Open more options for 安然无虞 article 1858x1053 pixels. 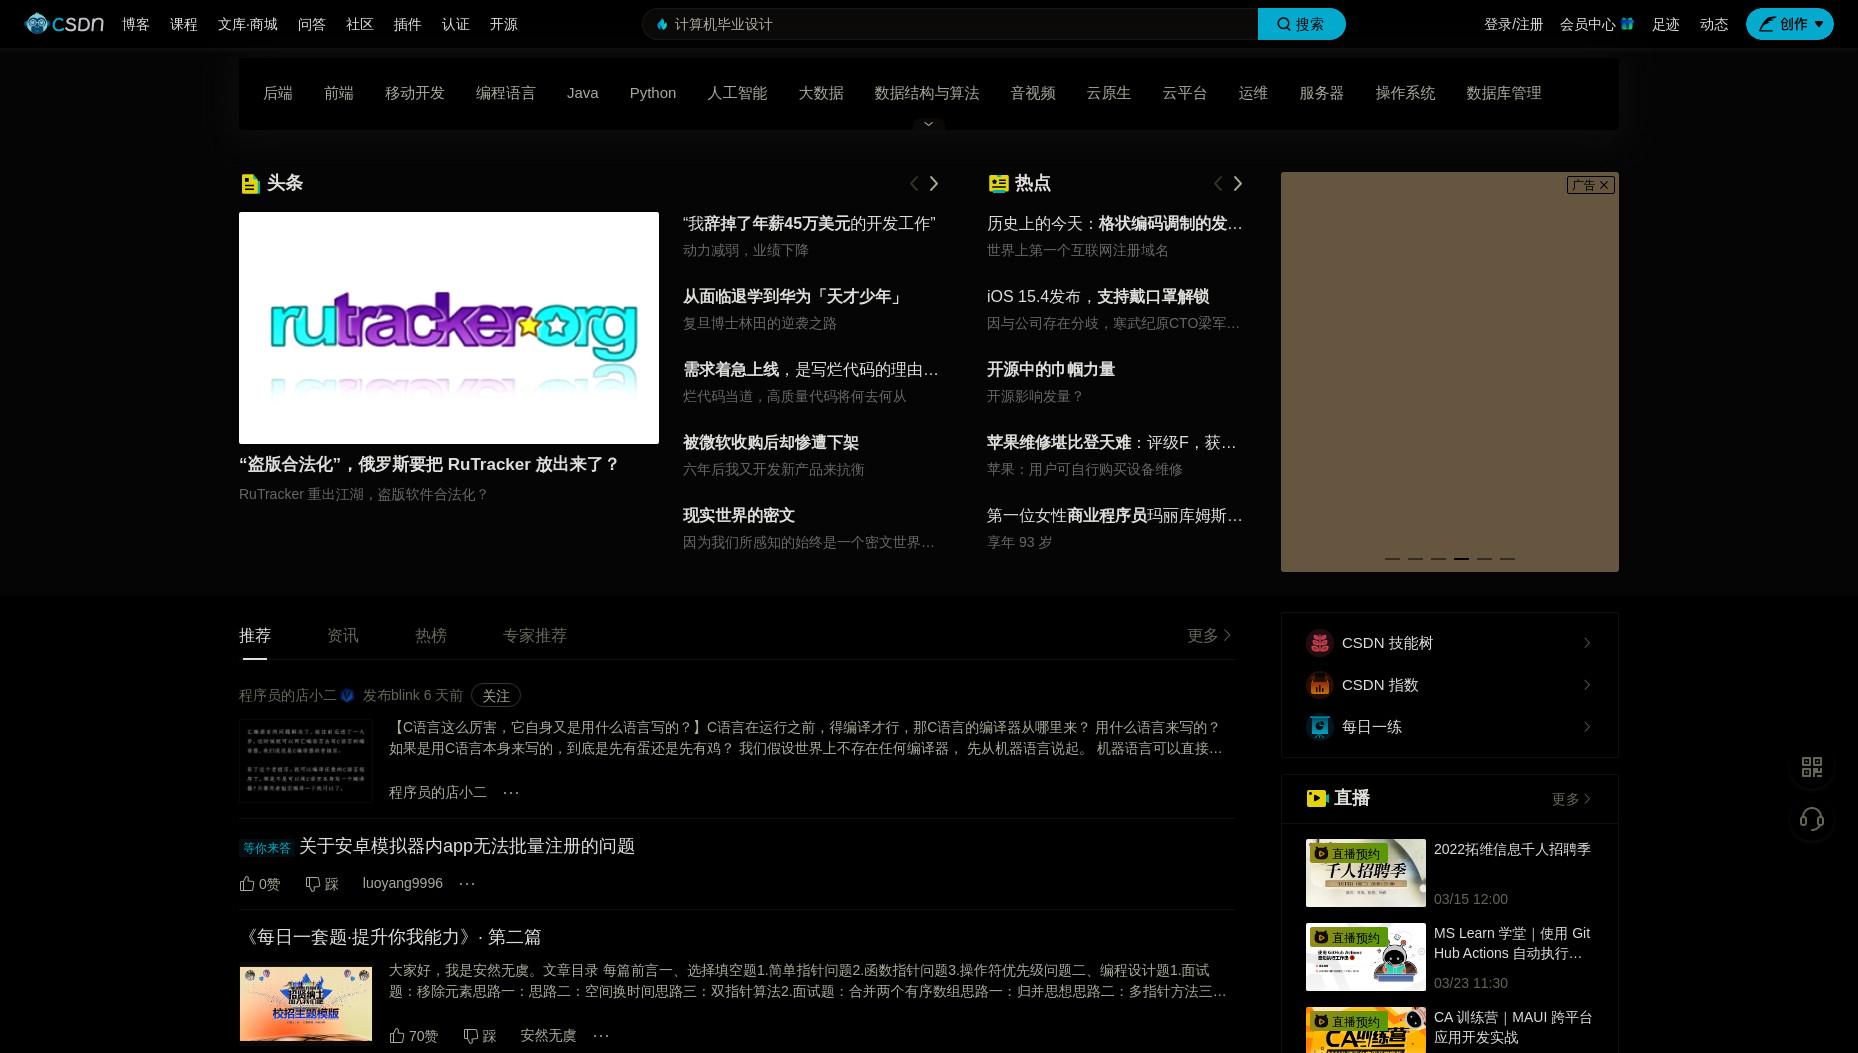[601, 1035]
